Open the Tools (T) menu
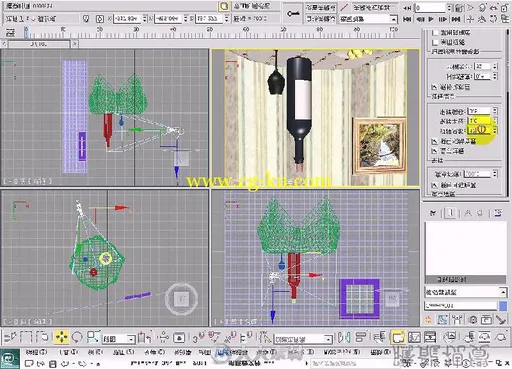 pyautogui.click(x=69, y=352)
